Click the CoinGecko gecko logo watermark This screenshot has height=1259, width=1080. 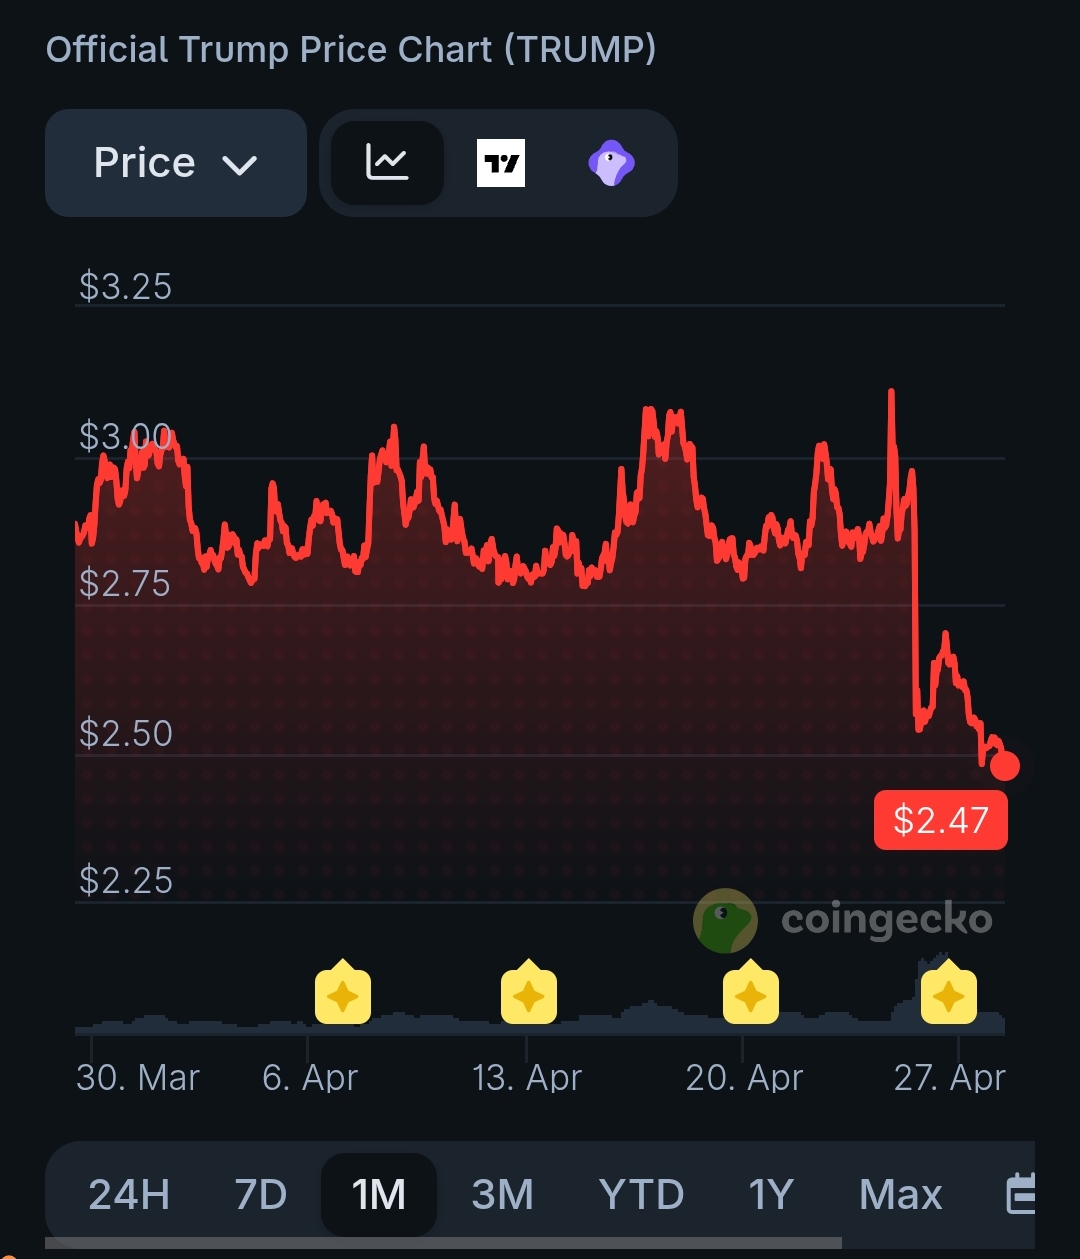725,920
